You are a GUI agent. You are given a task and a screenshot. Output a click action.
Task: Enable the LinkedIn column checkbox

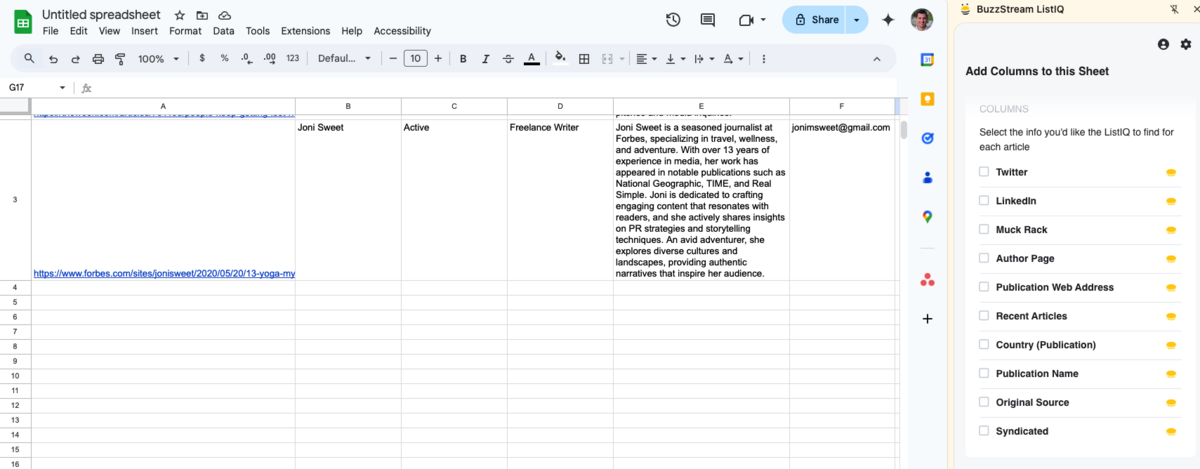click(984, 201)
